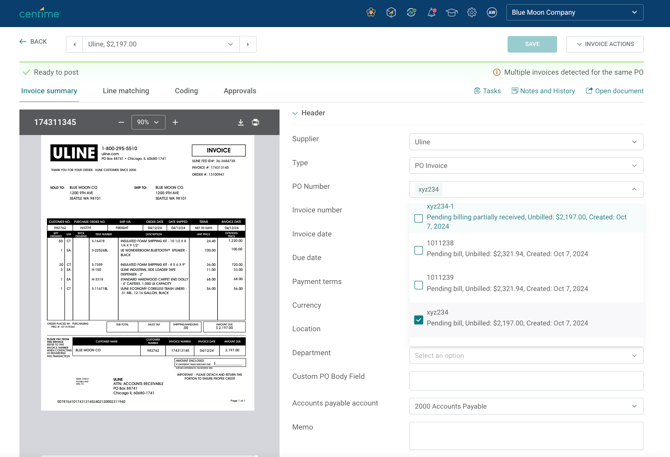Open Department Select an option dropdown

point(526,355)
